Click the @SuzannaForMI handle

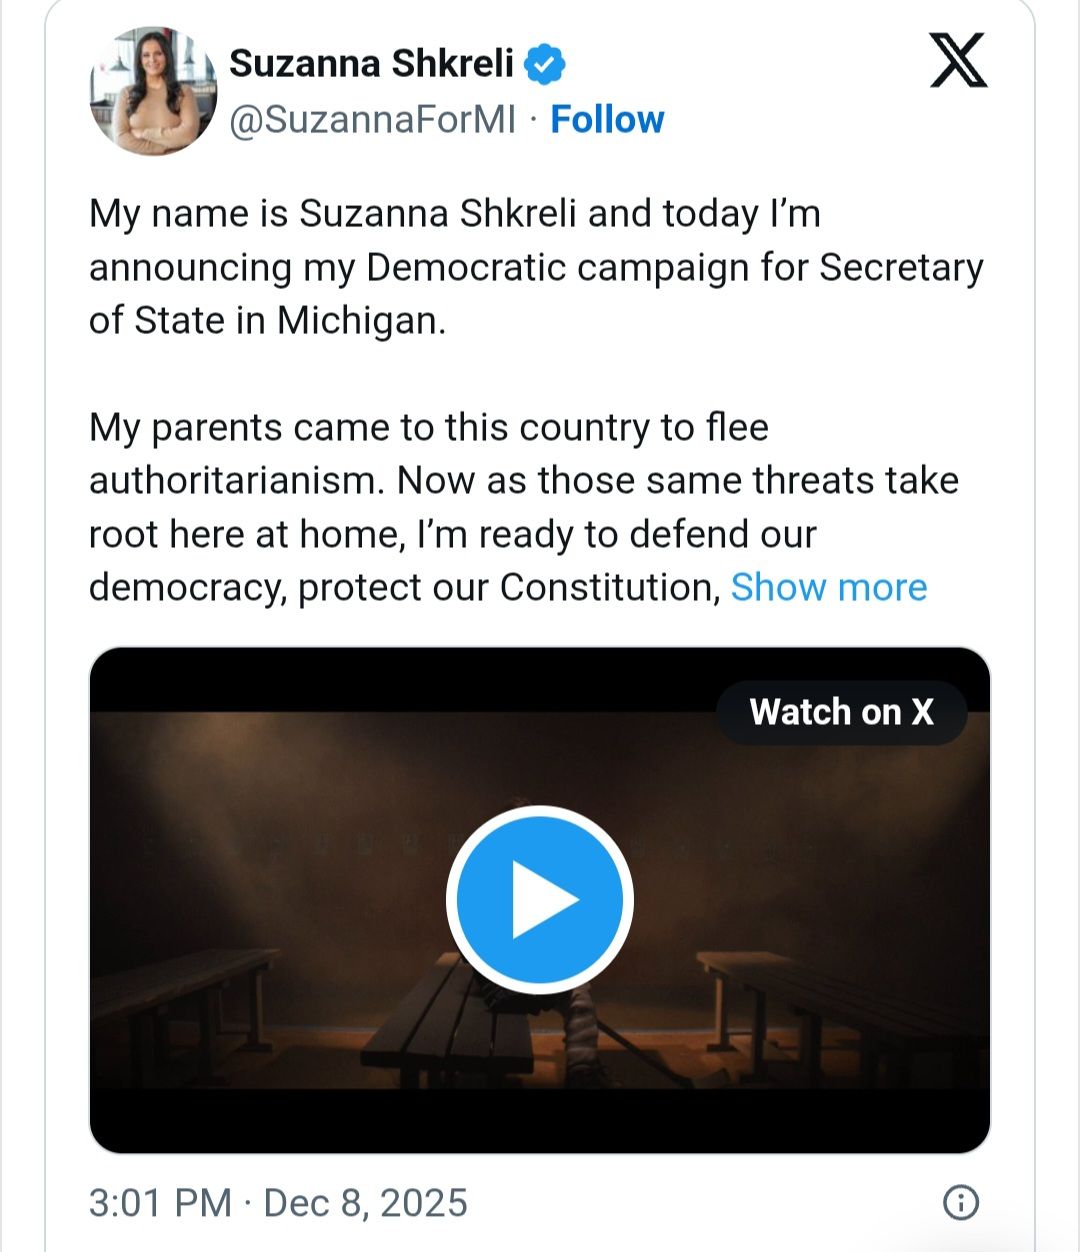373,120
